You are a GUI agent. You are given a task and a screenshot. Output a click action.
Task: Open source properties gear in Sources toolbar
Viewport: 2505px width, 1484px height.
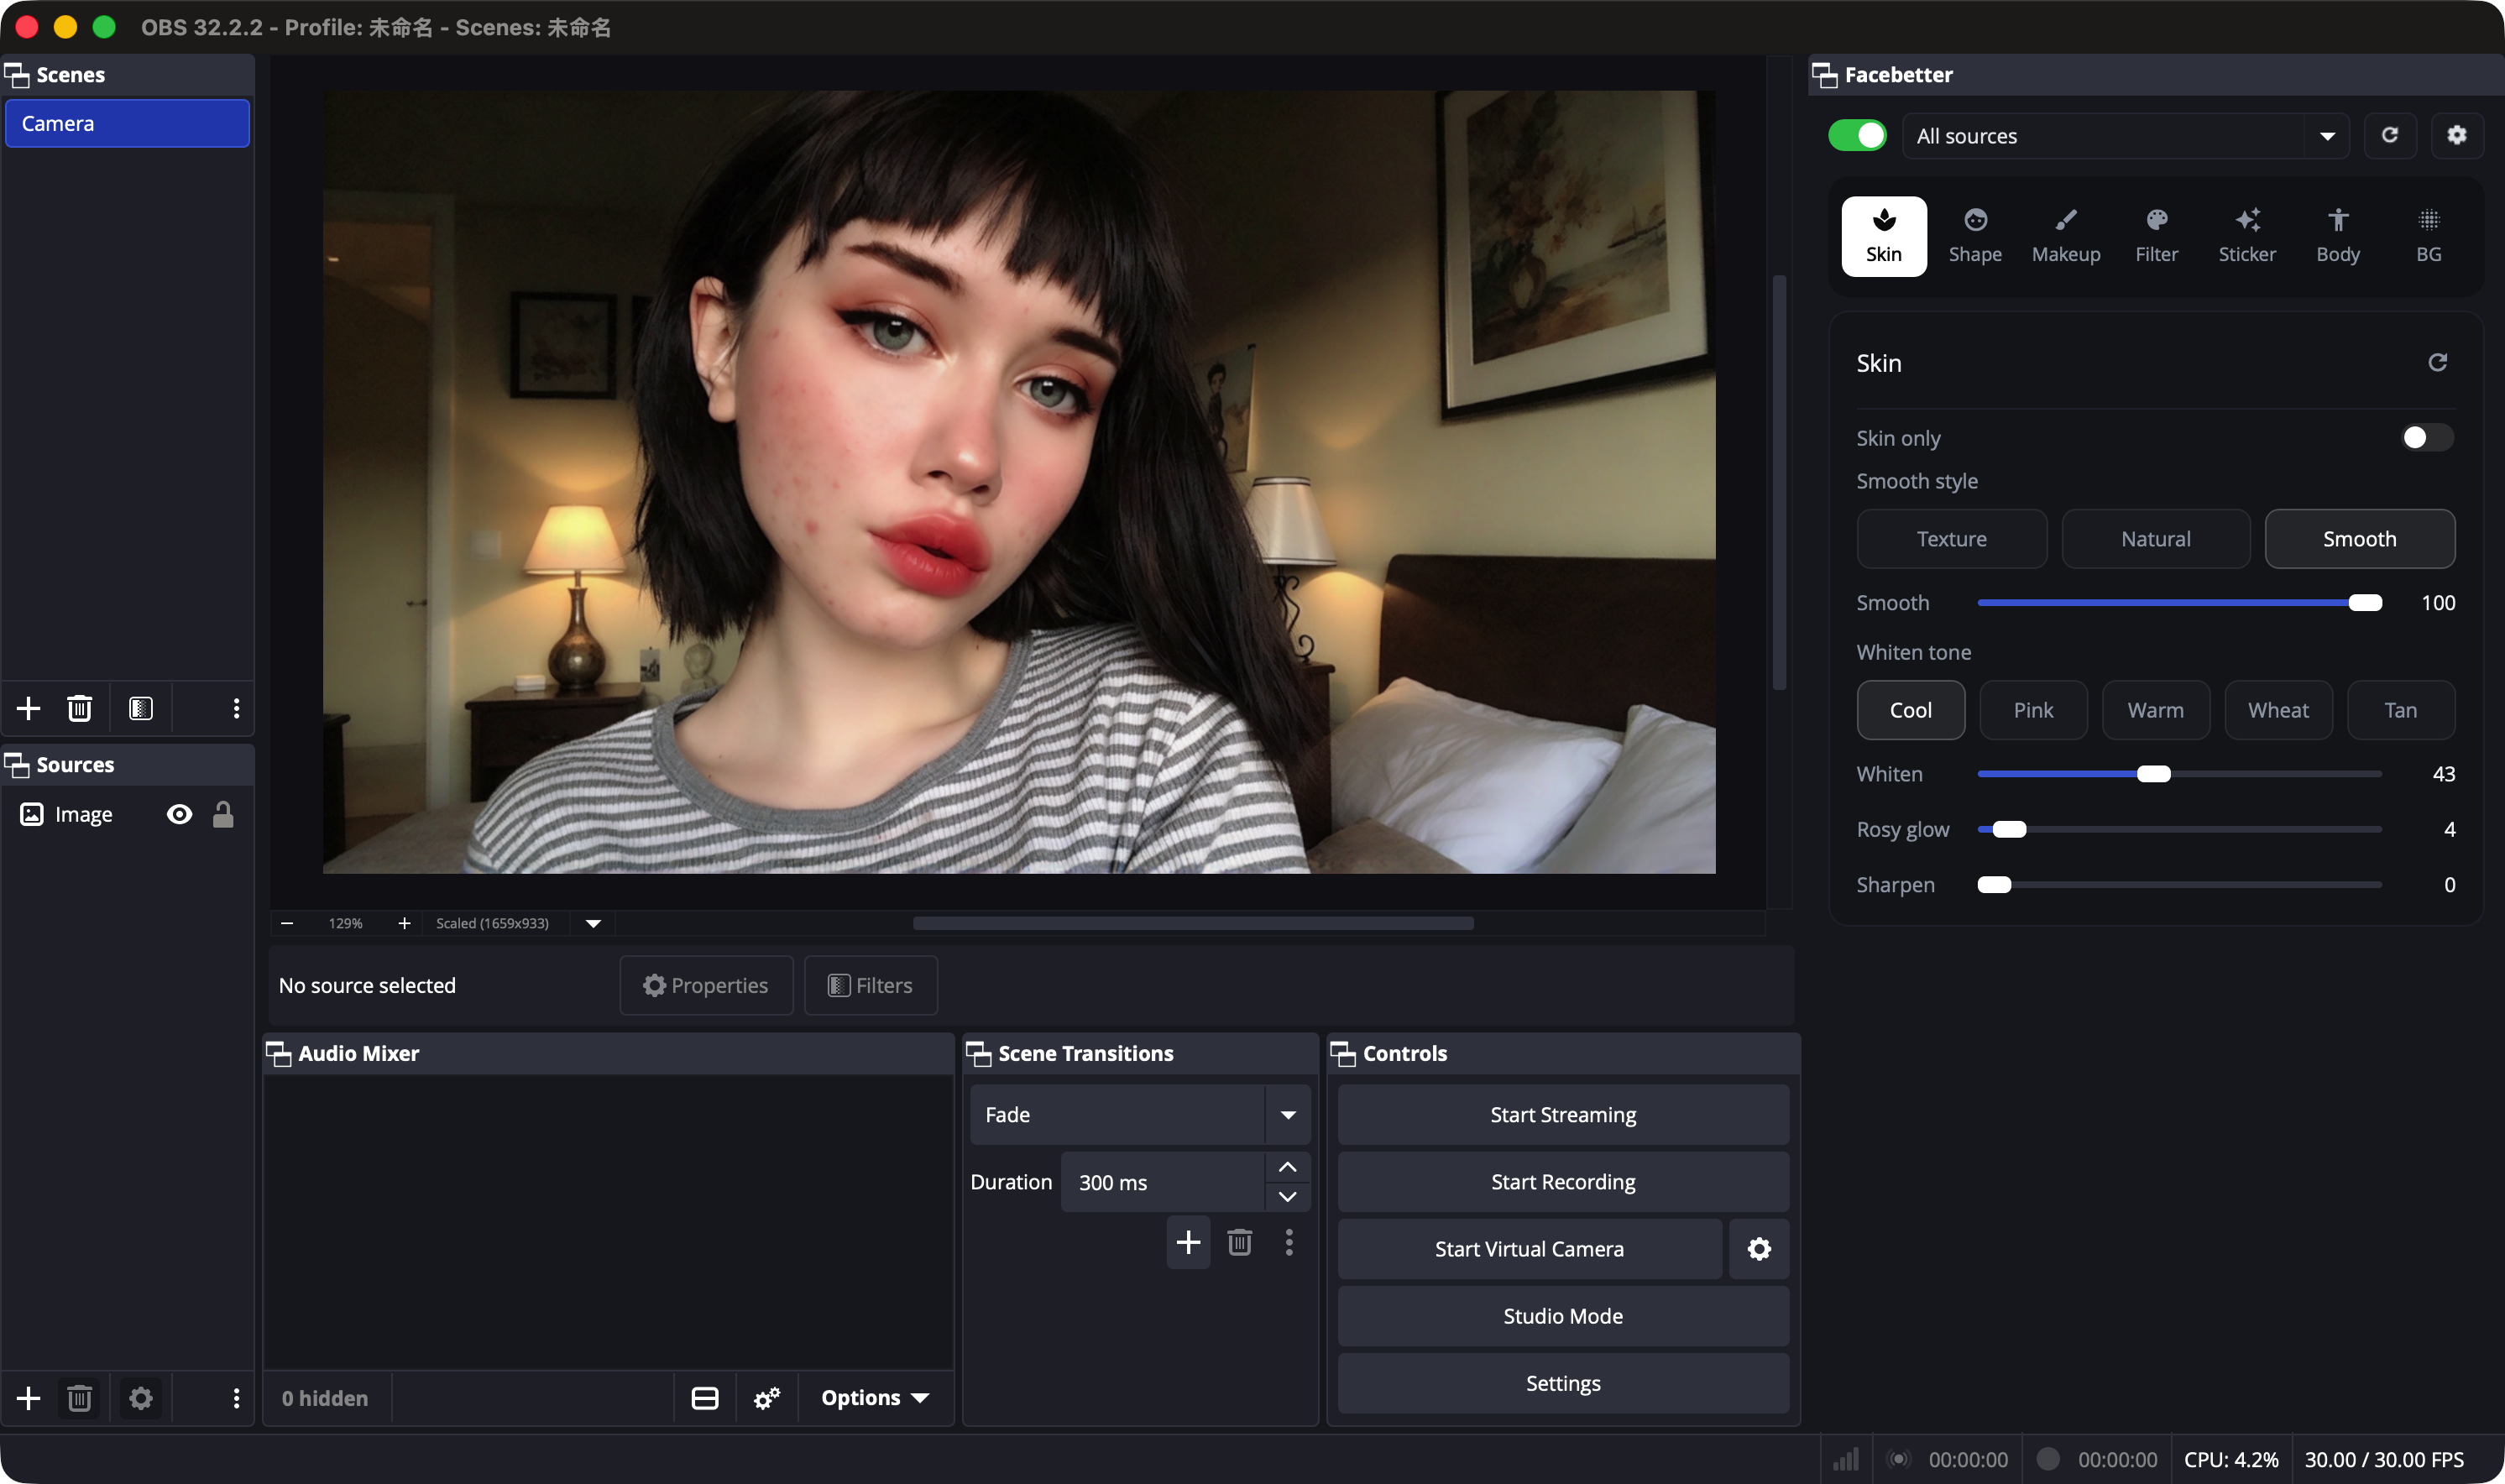(x=141, y=1398)
